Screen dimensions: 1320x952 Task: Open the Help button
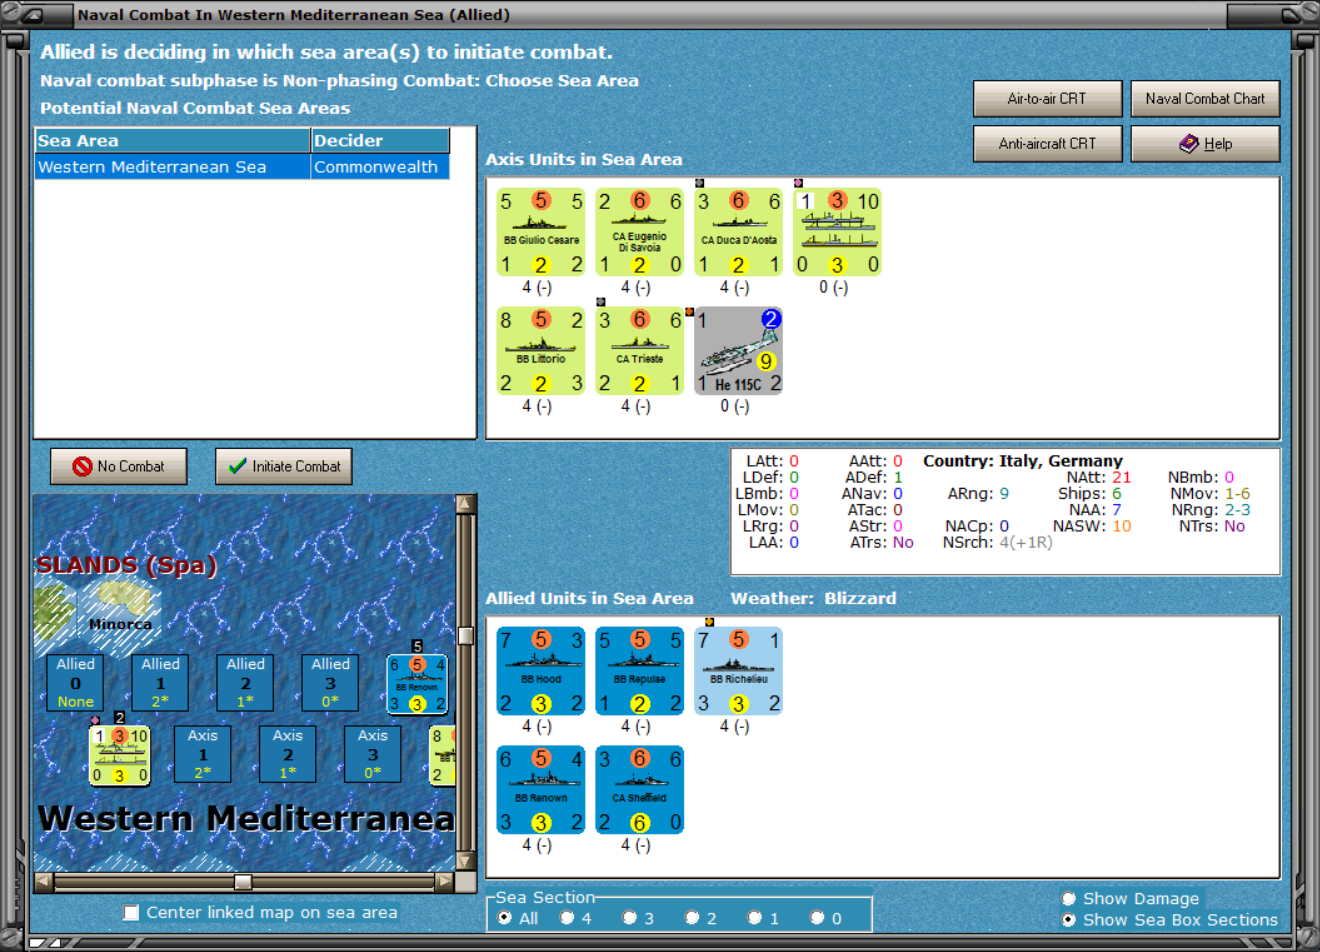click(1205, 143)
